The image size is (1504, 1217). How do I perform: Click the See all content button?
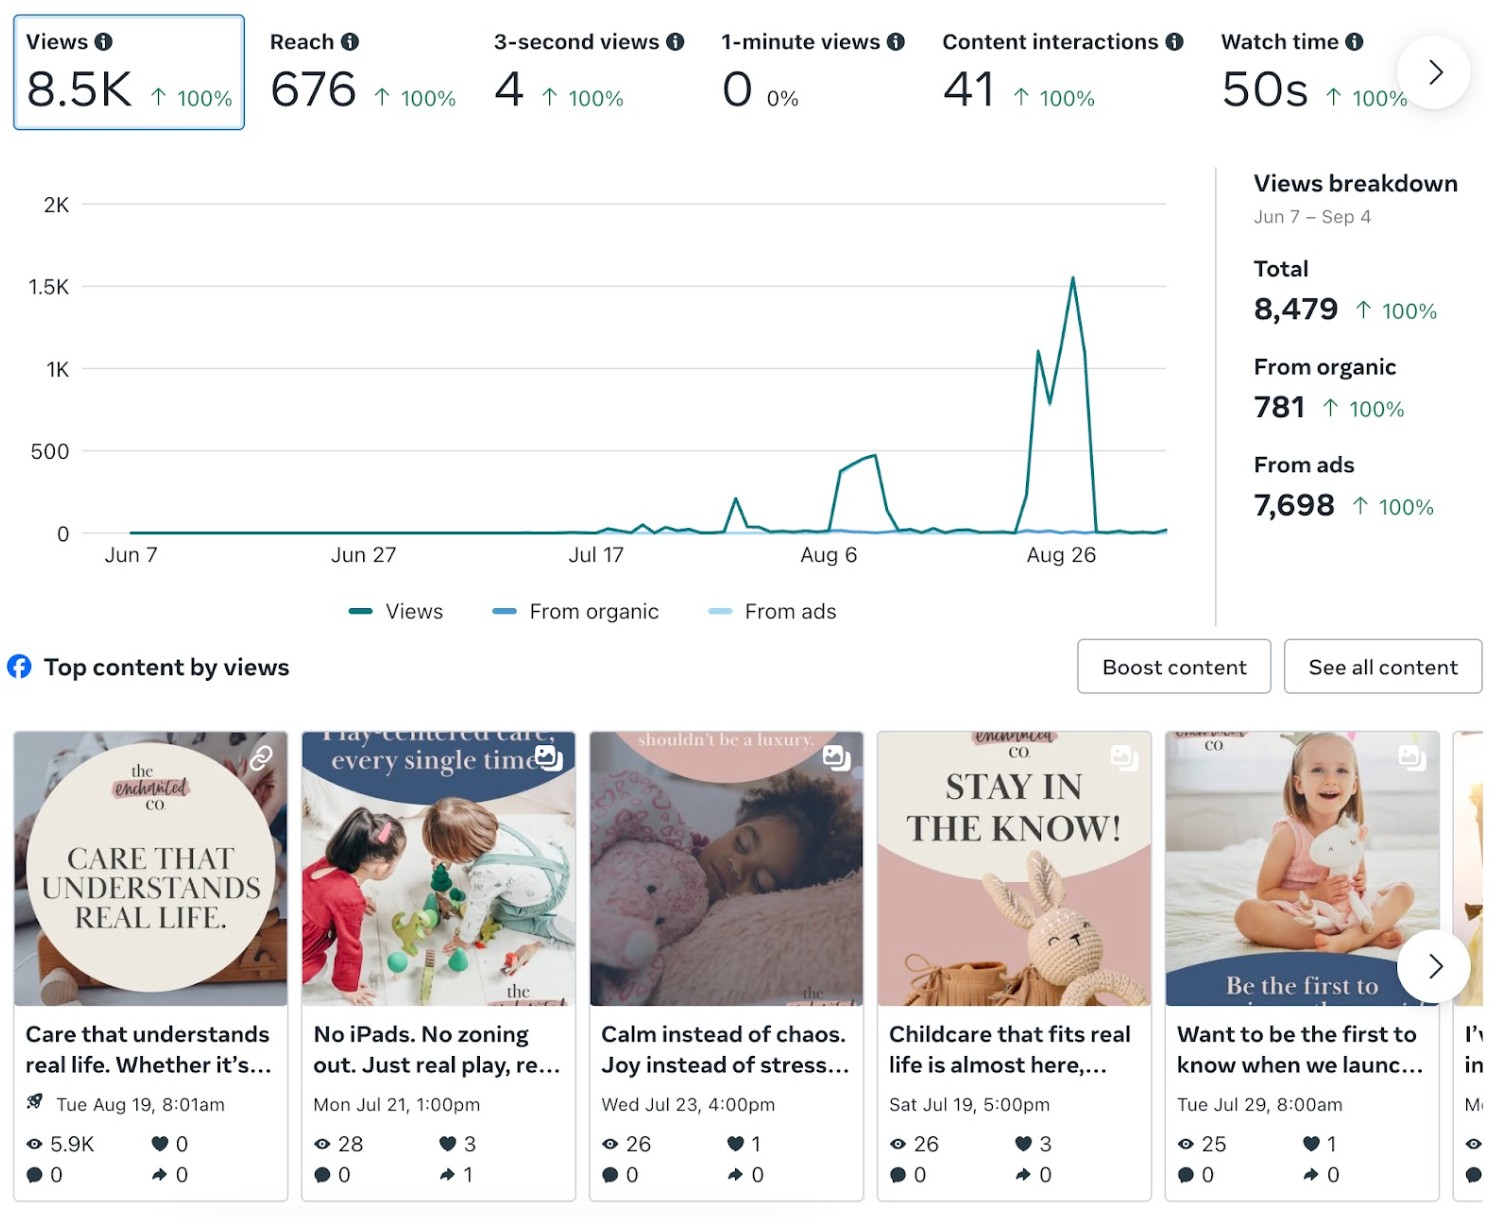pos(1382,667)
